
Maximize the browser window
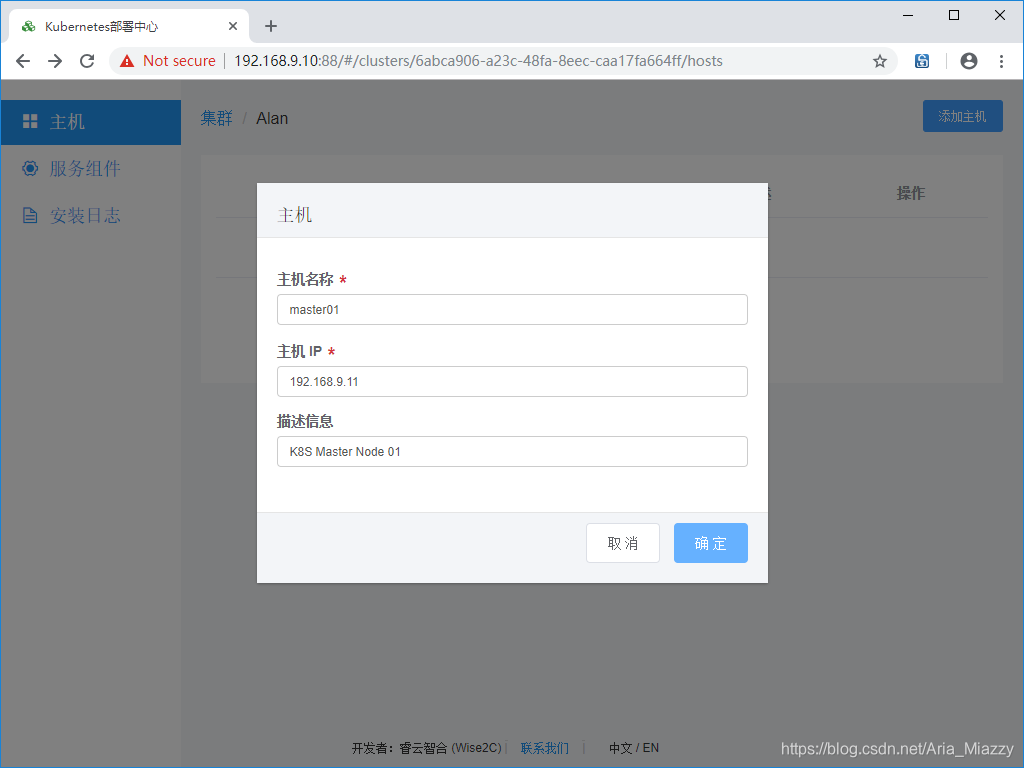click(x=953, y=15)
